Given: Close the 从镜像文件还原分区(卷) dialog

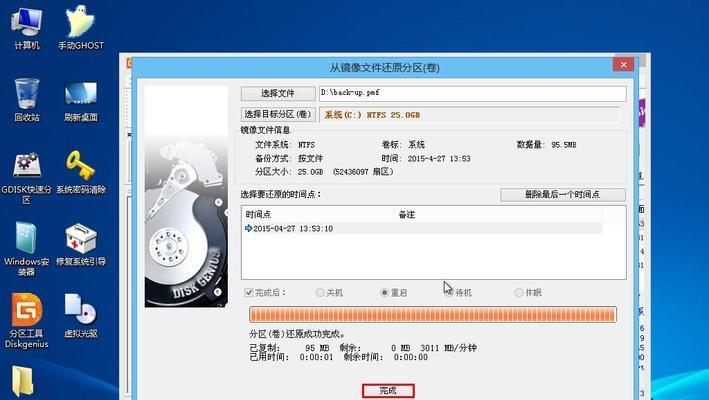Looking at the screenshot, I should pyautogui.click(x=623, y=65).
